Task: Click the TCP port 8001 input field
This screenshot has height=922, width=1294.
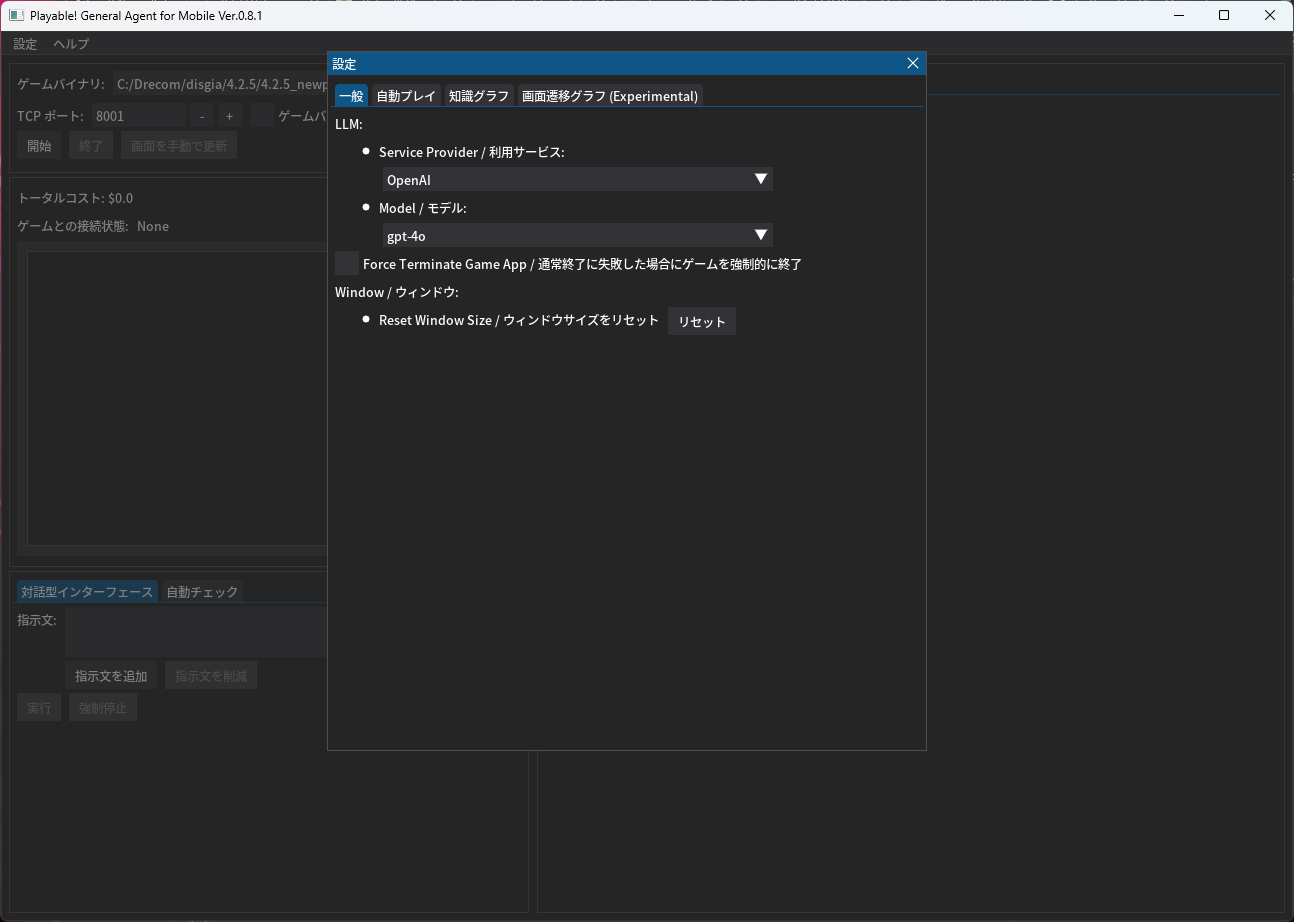Action: [139, 116]
